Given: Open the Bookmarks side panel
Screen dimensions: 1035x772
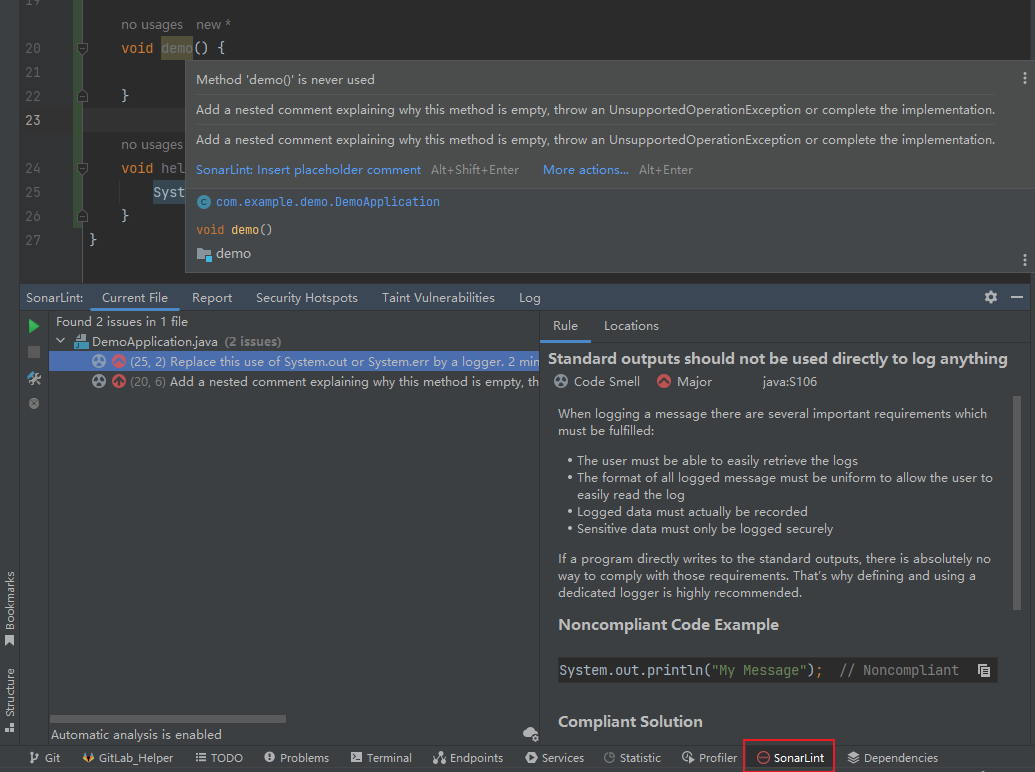Looking at the screenshot, I should coord(10,608).
